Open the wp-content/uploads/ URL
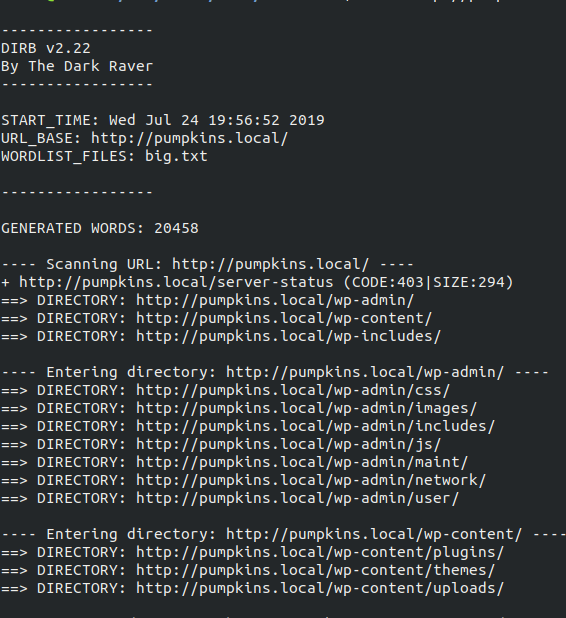The height and width of the screenshot is (618, 566). [320, 588]
